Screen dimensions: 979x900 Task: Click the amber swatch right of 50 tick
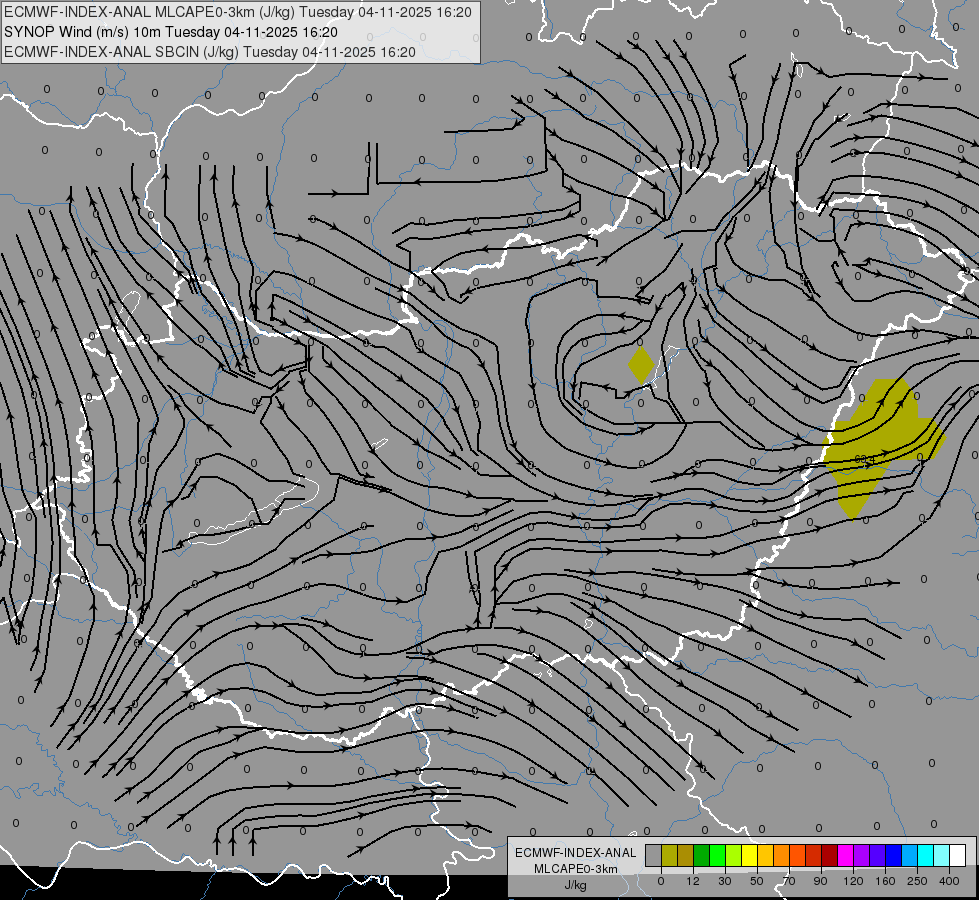pos(765,855)
